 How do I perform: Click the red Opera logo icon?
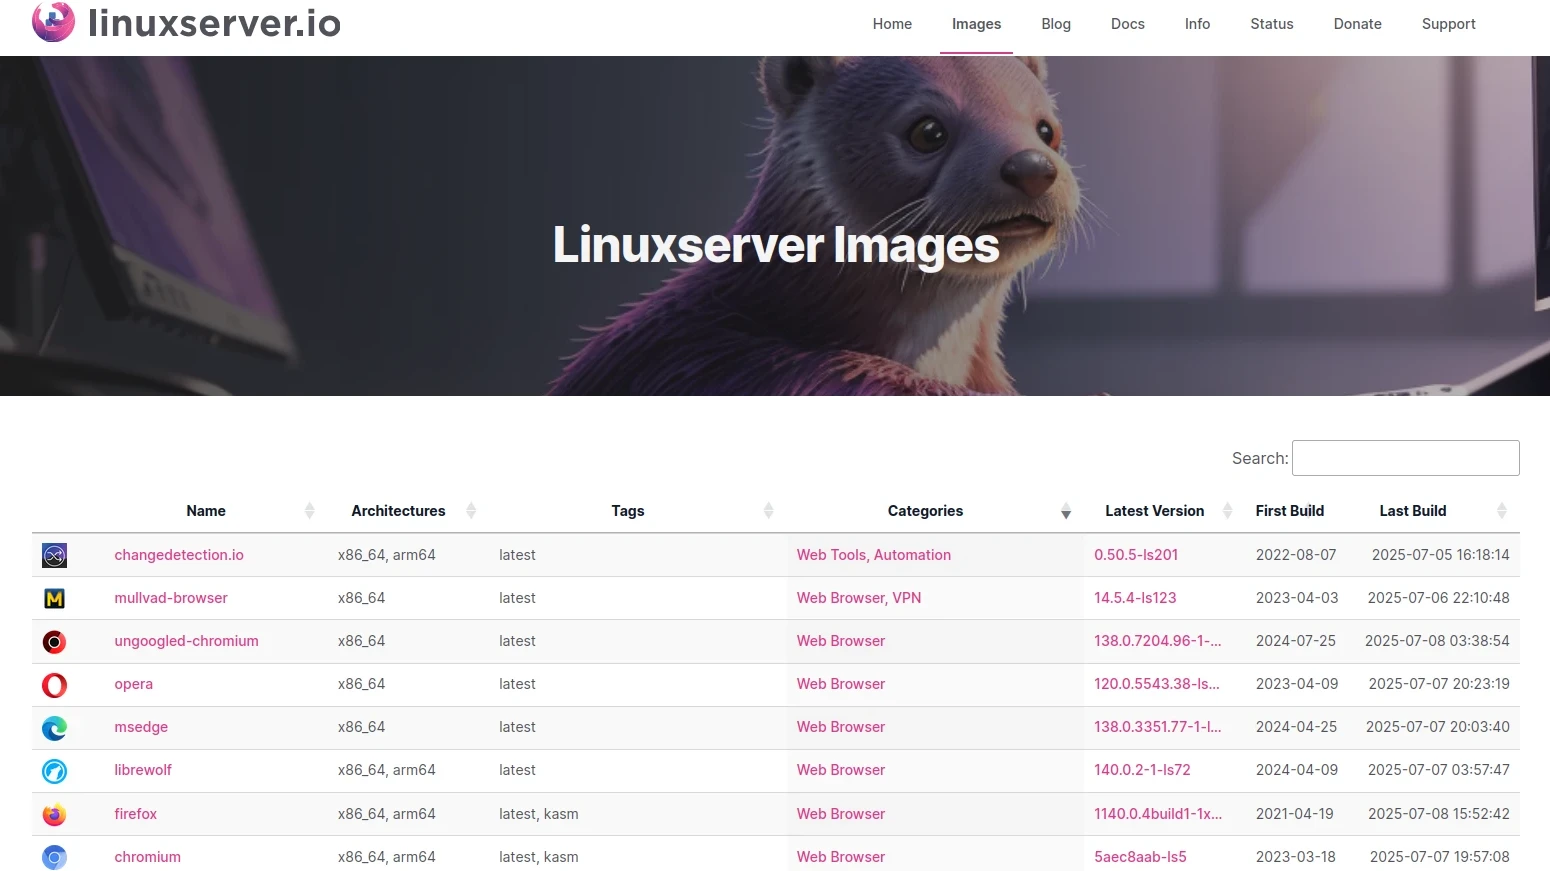pyautogui.click(x=55, y=685)
